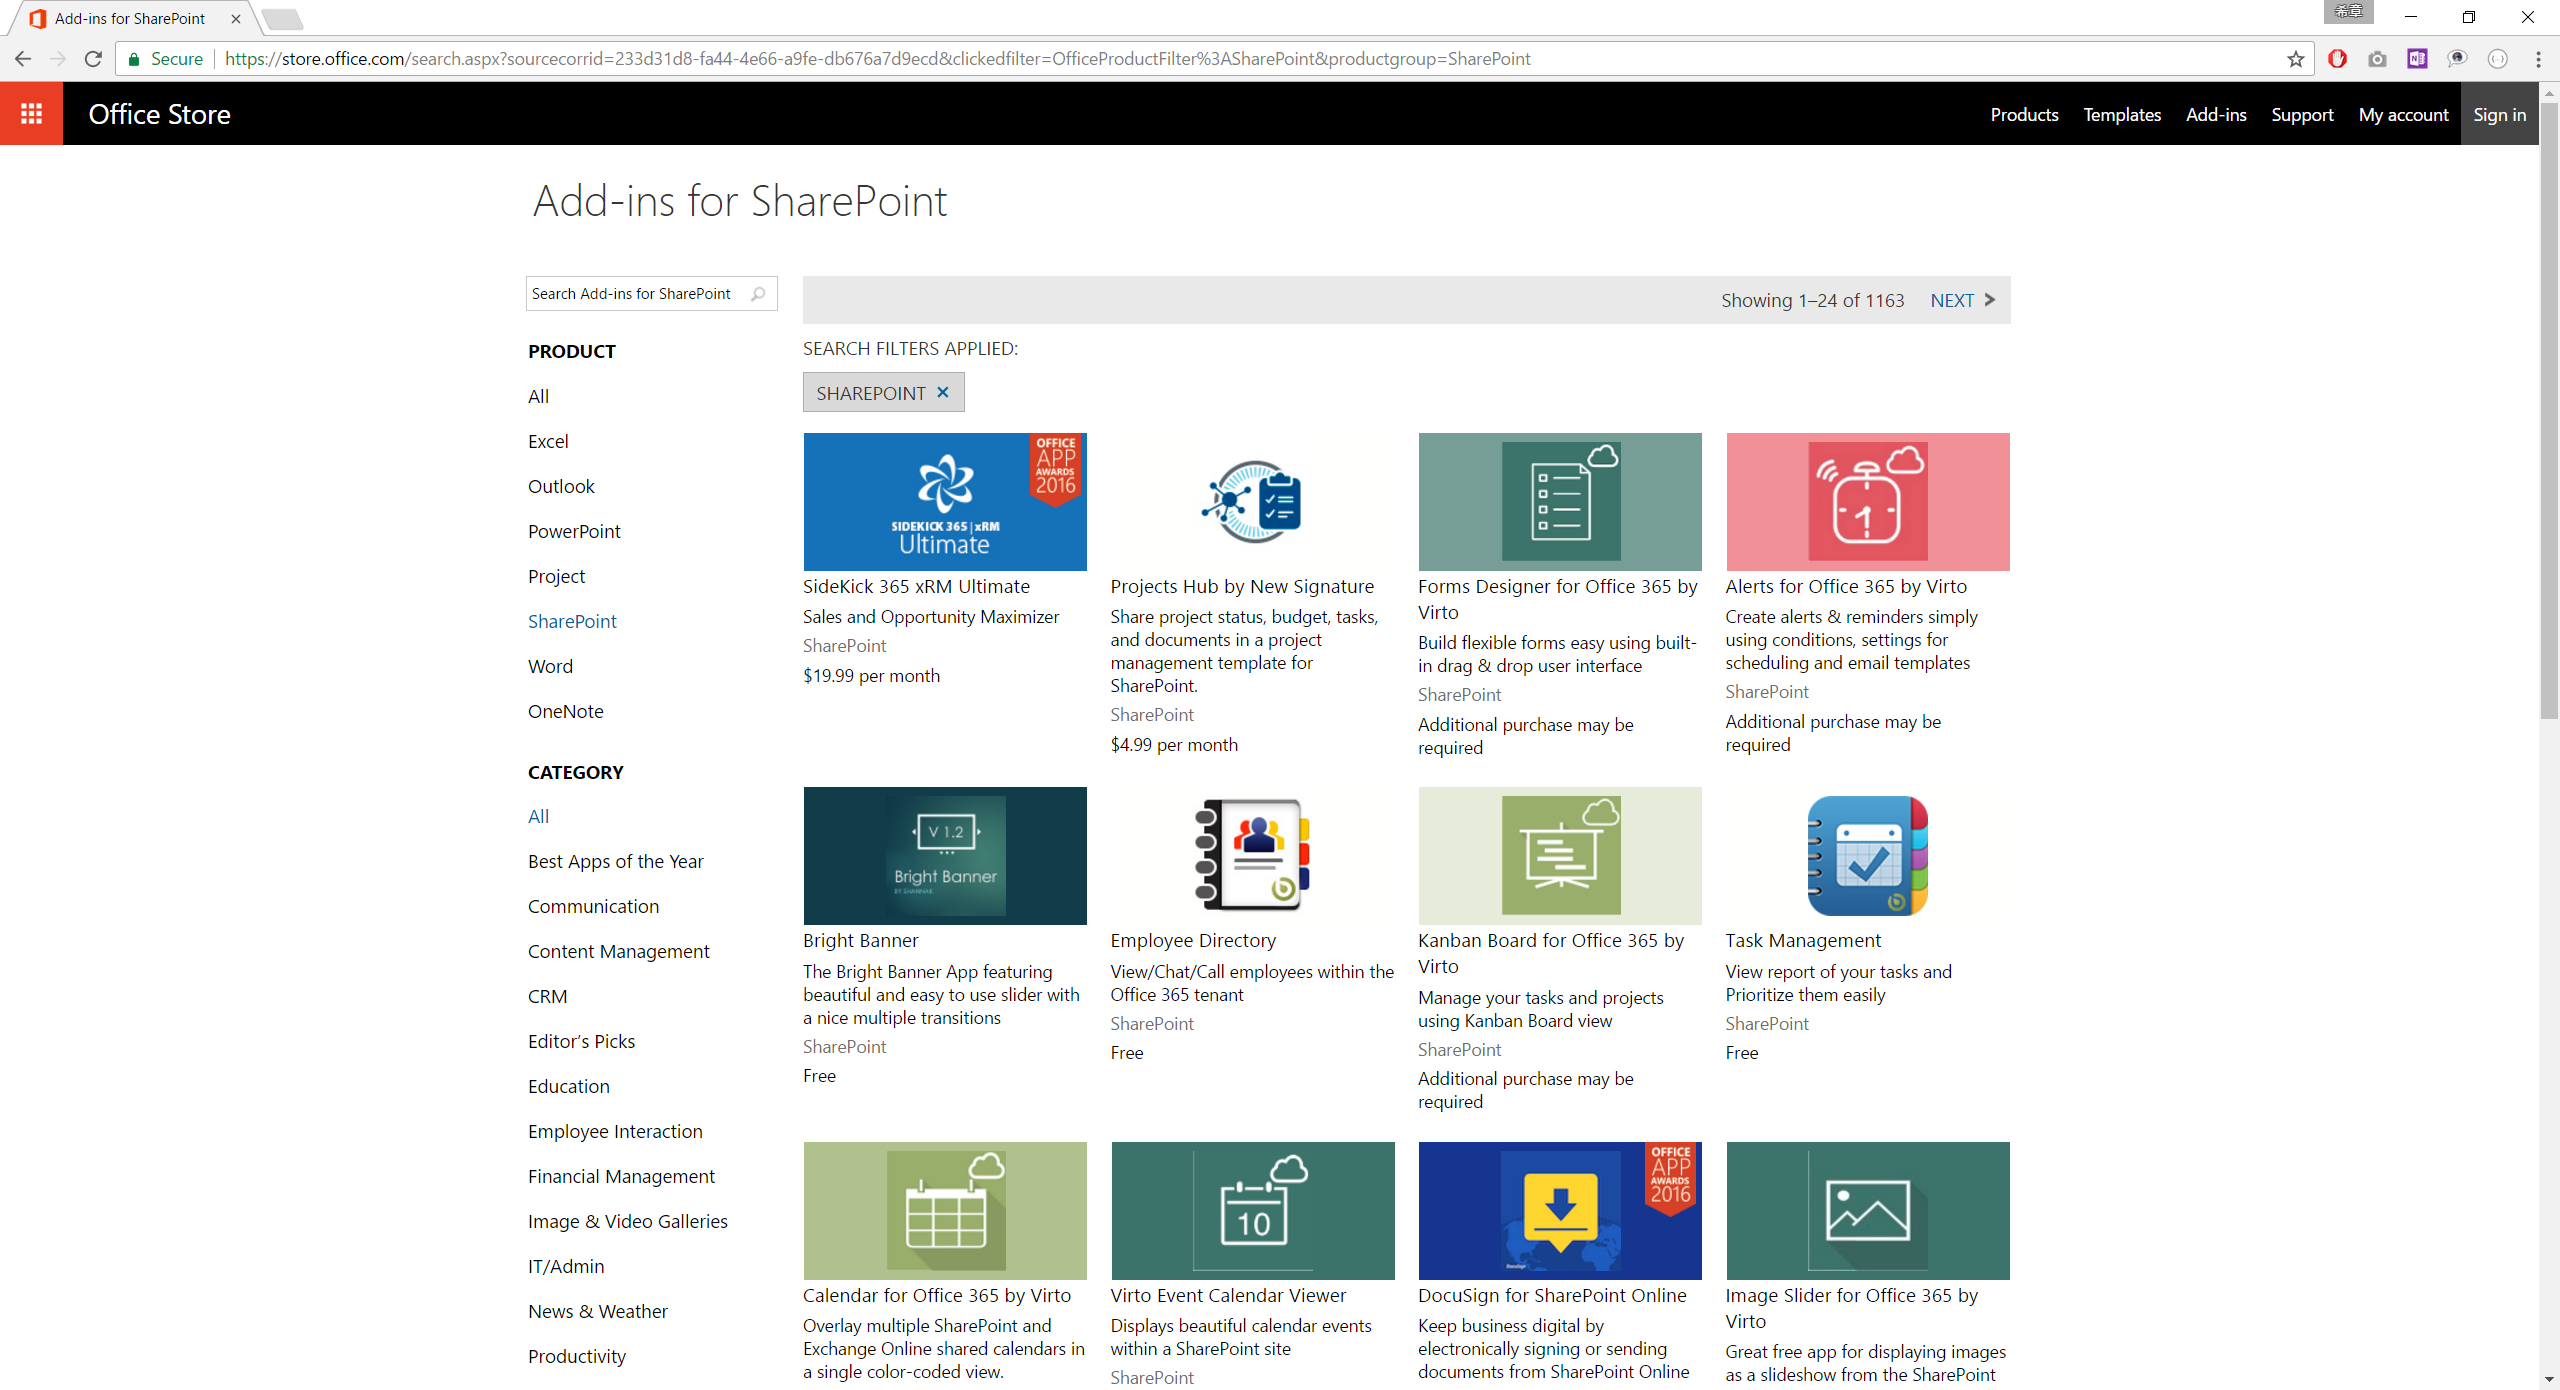Viewport: 2560px width, 1390px height.
Task: Click the Task Management app icon
Action: click(x=1867, y=854)
